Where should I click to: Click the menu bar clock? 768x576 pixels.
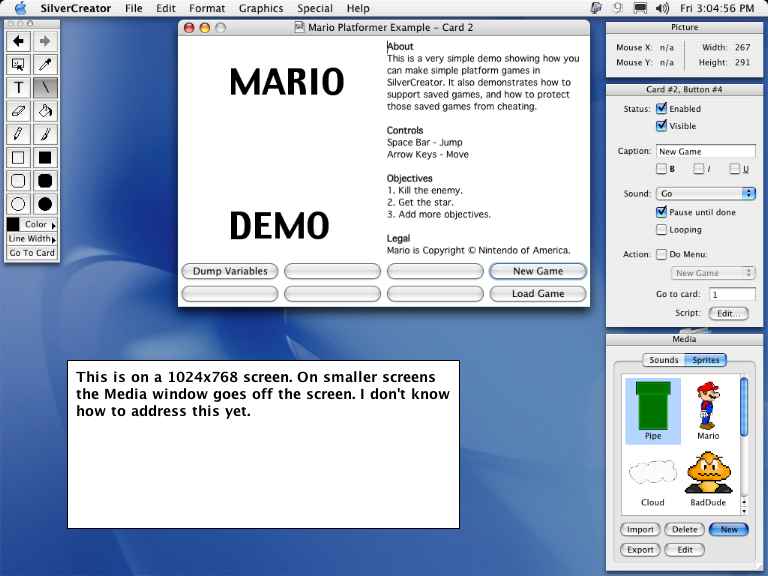[717, 8]
